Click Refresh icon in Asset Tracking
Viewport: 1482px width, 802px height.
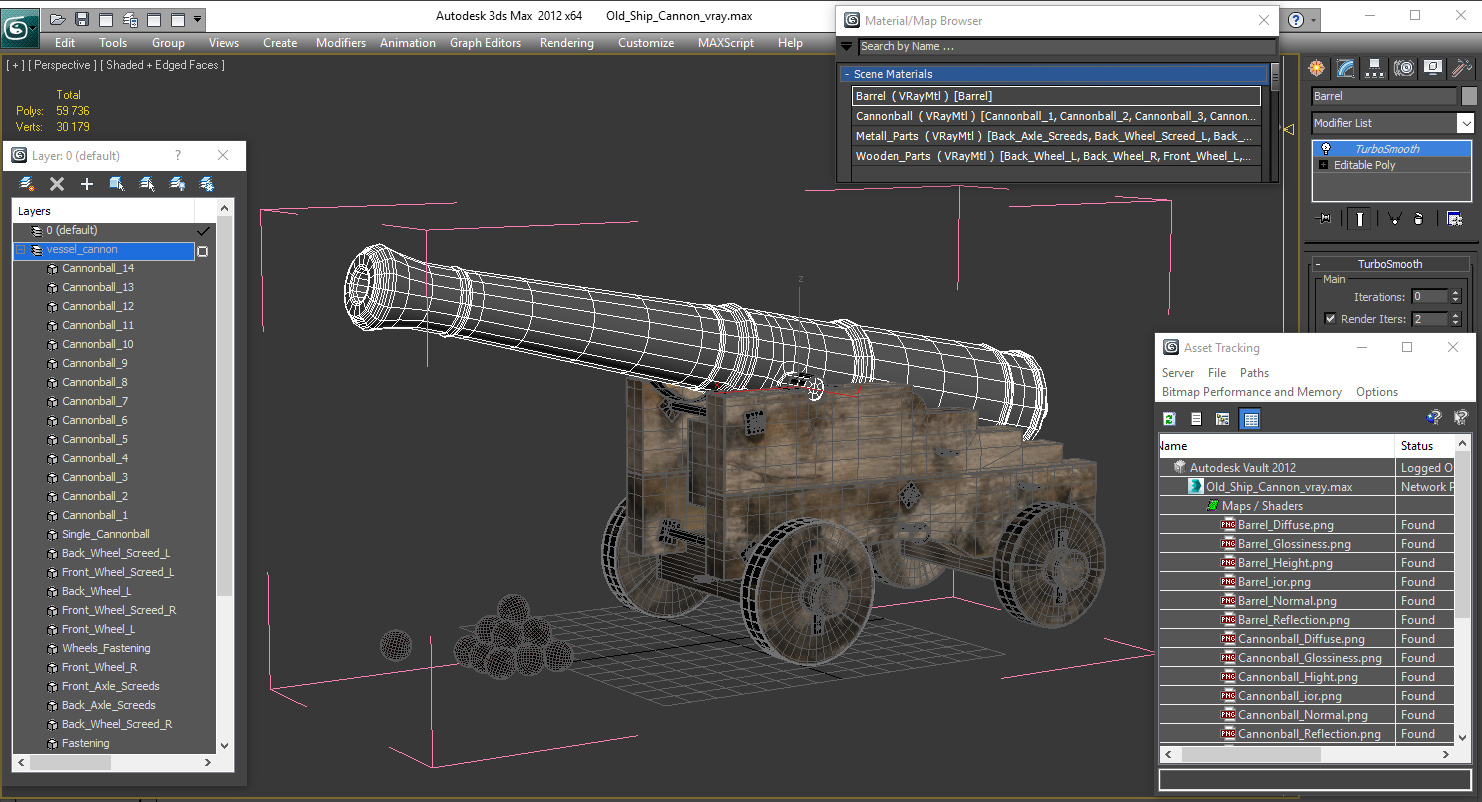click(1169, 419)
